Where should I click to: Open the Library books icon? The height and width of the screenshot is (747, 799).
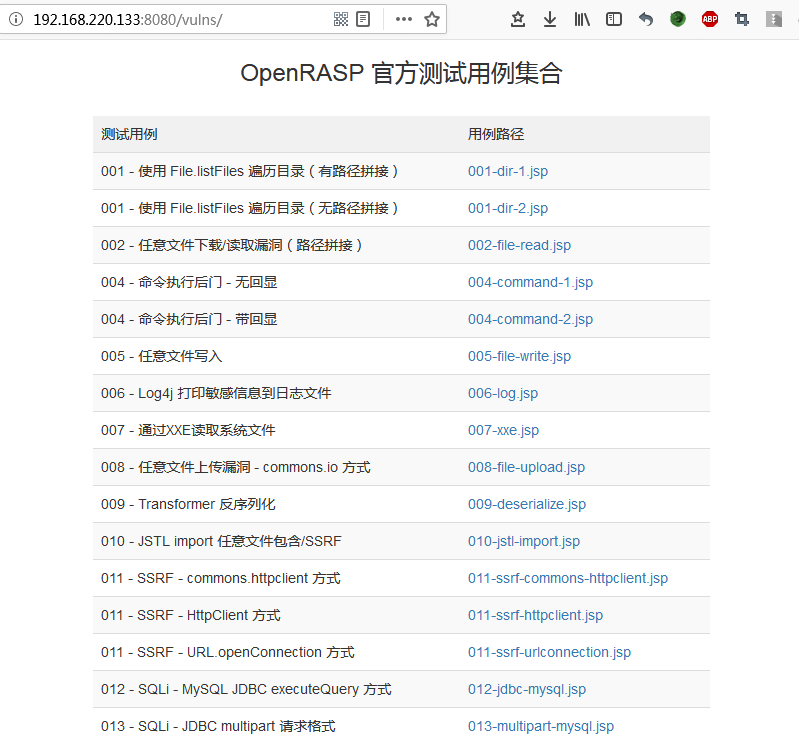[582, 19]
